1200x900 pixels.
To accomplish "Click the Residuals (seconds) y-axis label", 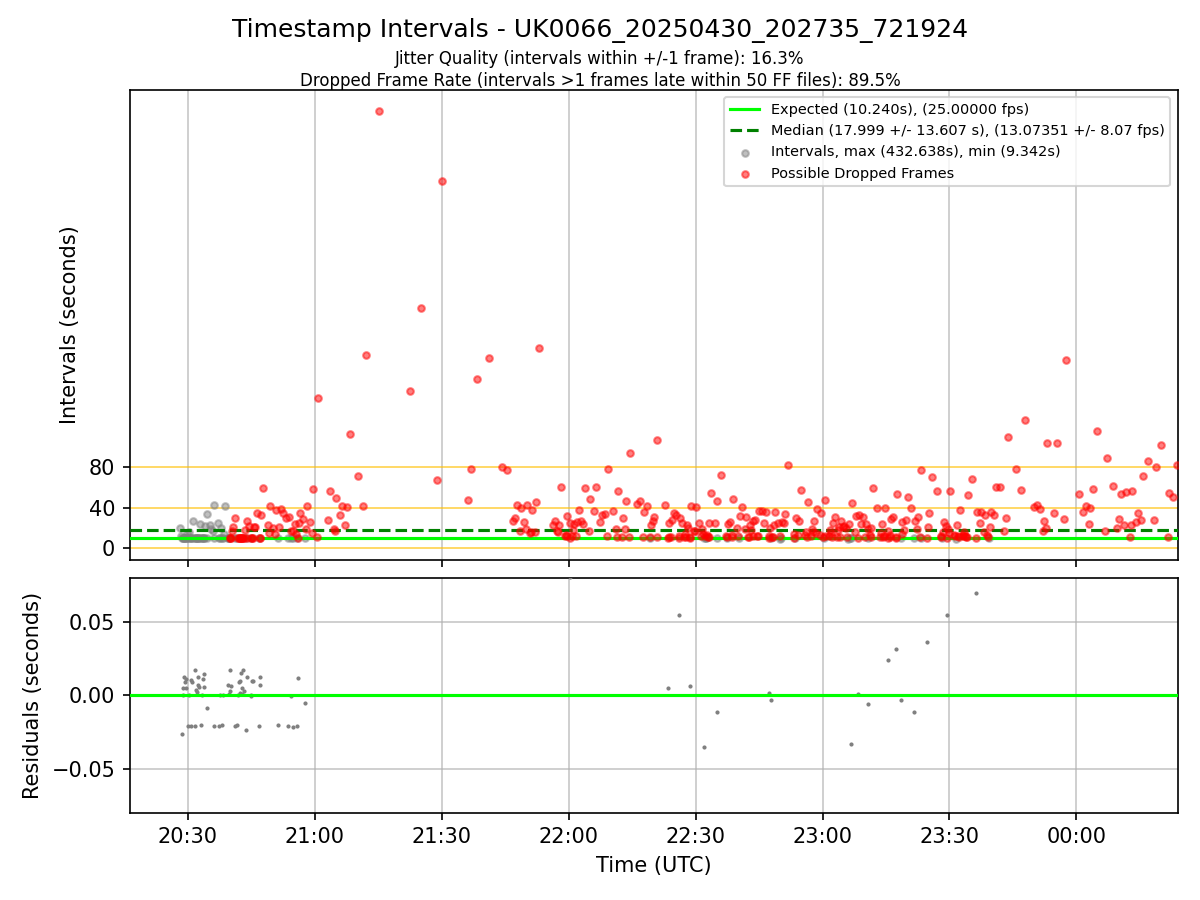I will (32, 696).
